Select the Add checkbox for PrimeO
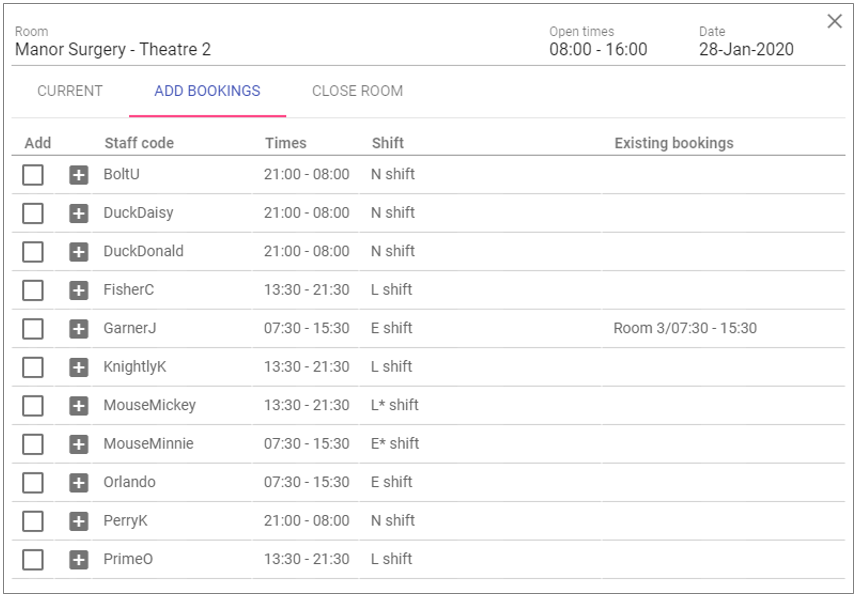Image resolution: width=857 pixels, height=597 pixels. coord(33,560)
